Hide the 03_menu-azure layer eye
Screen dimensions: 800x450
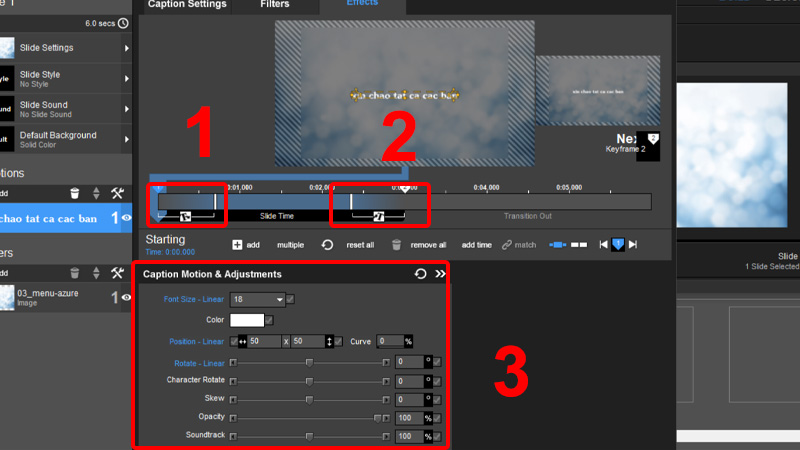point(127,296)
